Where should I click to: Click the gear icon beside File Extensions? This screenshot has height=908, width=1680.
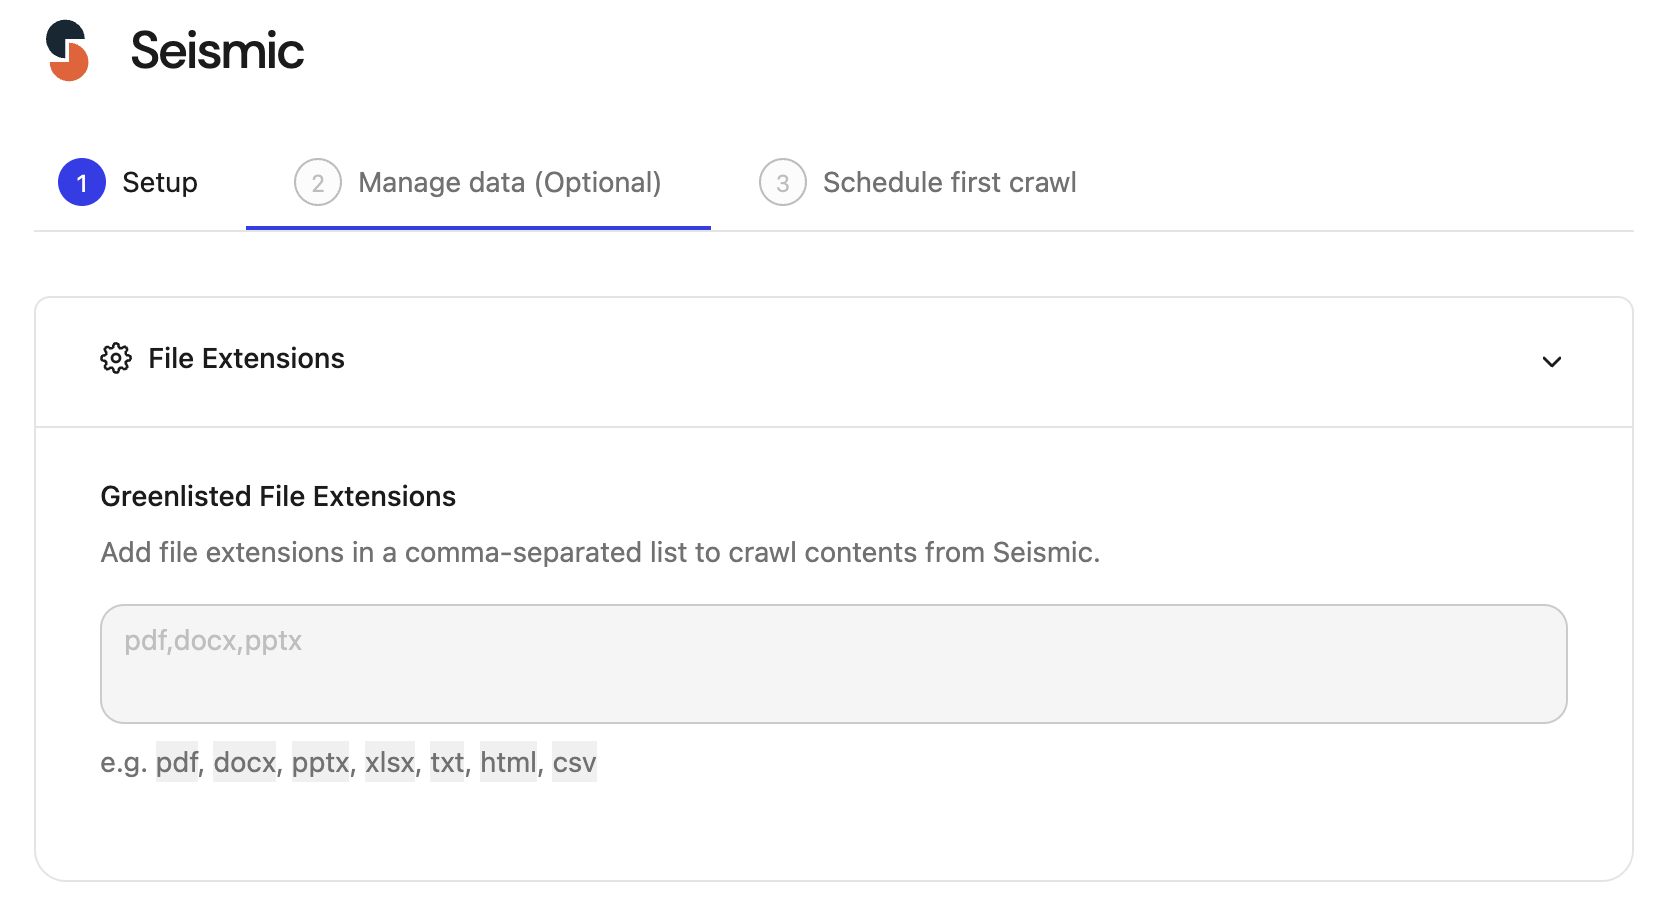pyautogui.click(x=116, y=358)
